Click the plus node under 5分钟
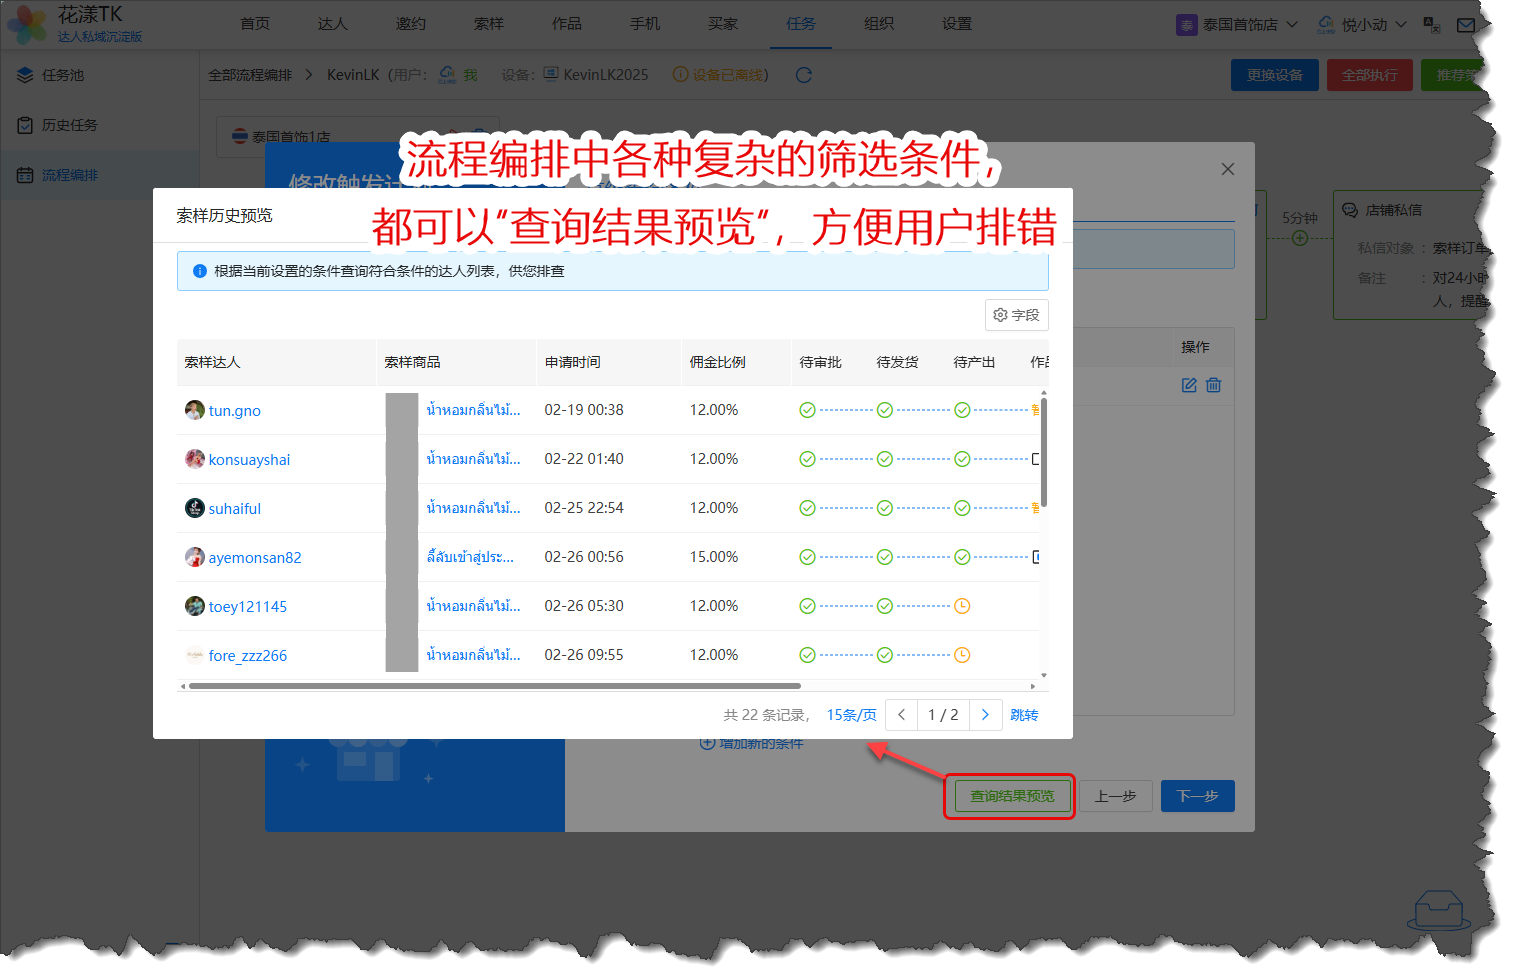1518x979 pixels. point(1299,238)
